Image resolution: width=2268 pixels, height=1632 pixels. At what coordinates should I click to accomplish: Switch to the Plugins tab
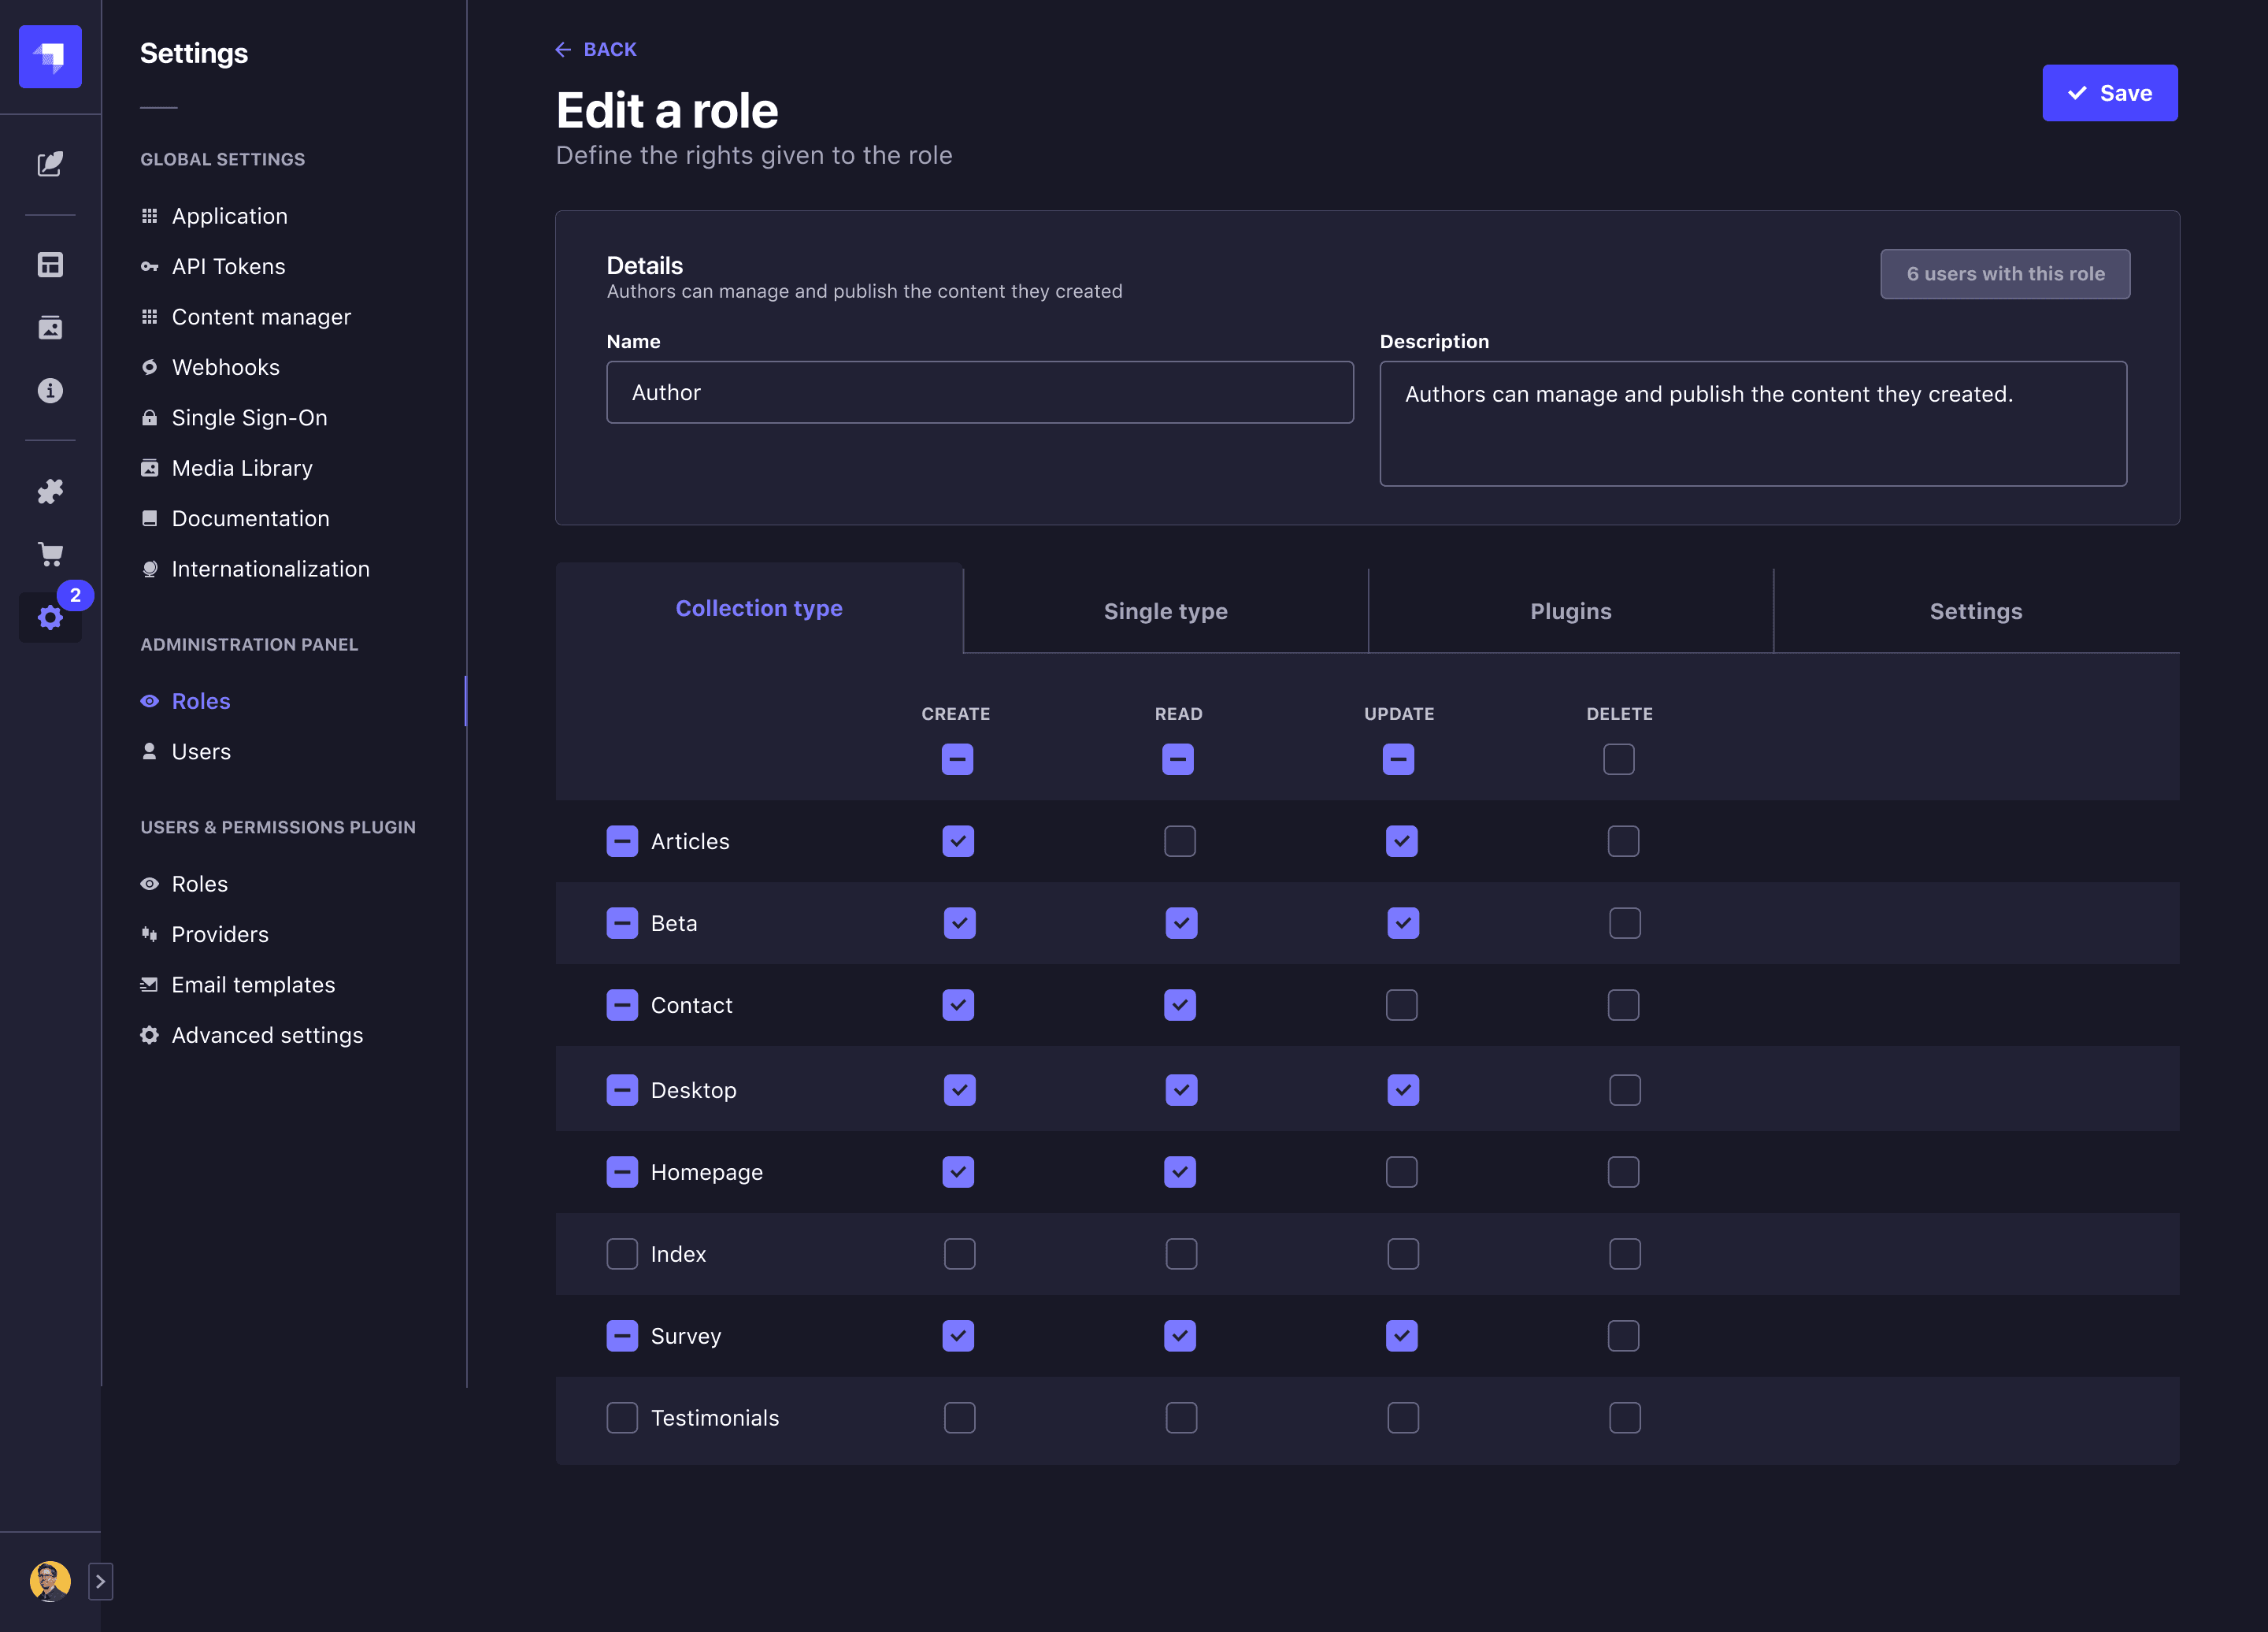pyautogui.click(x=1570, y=611)
